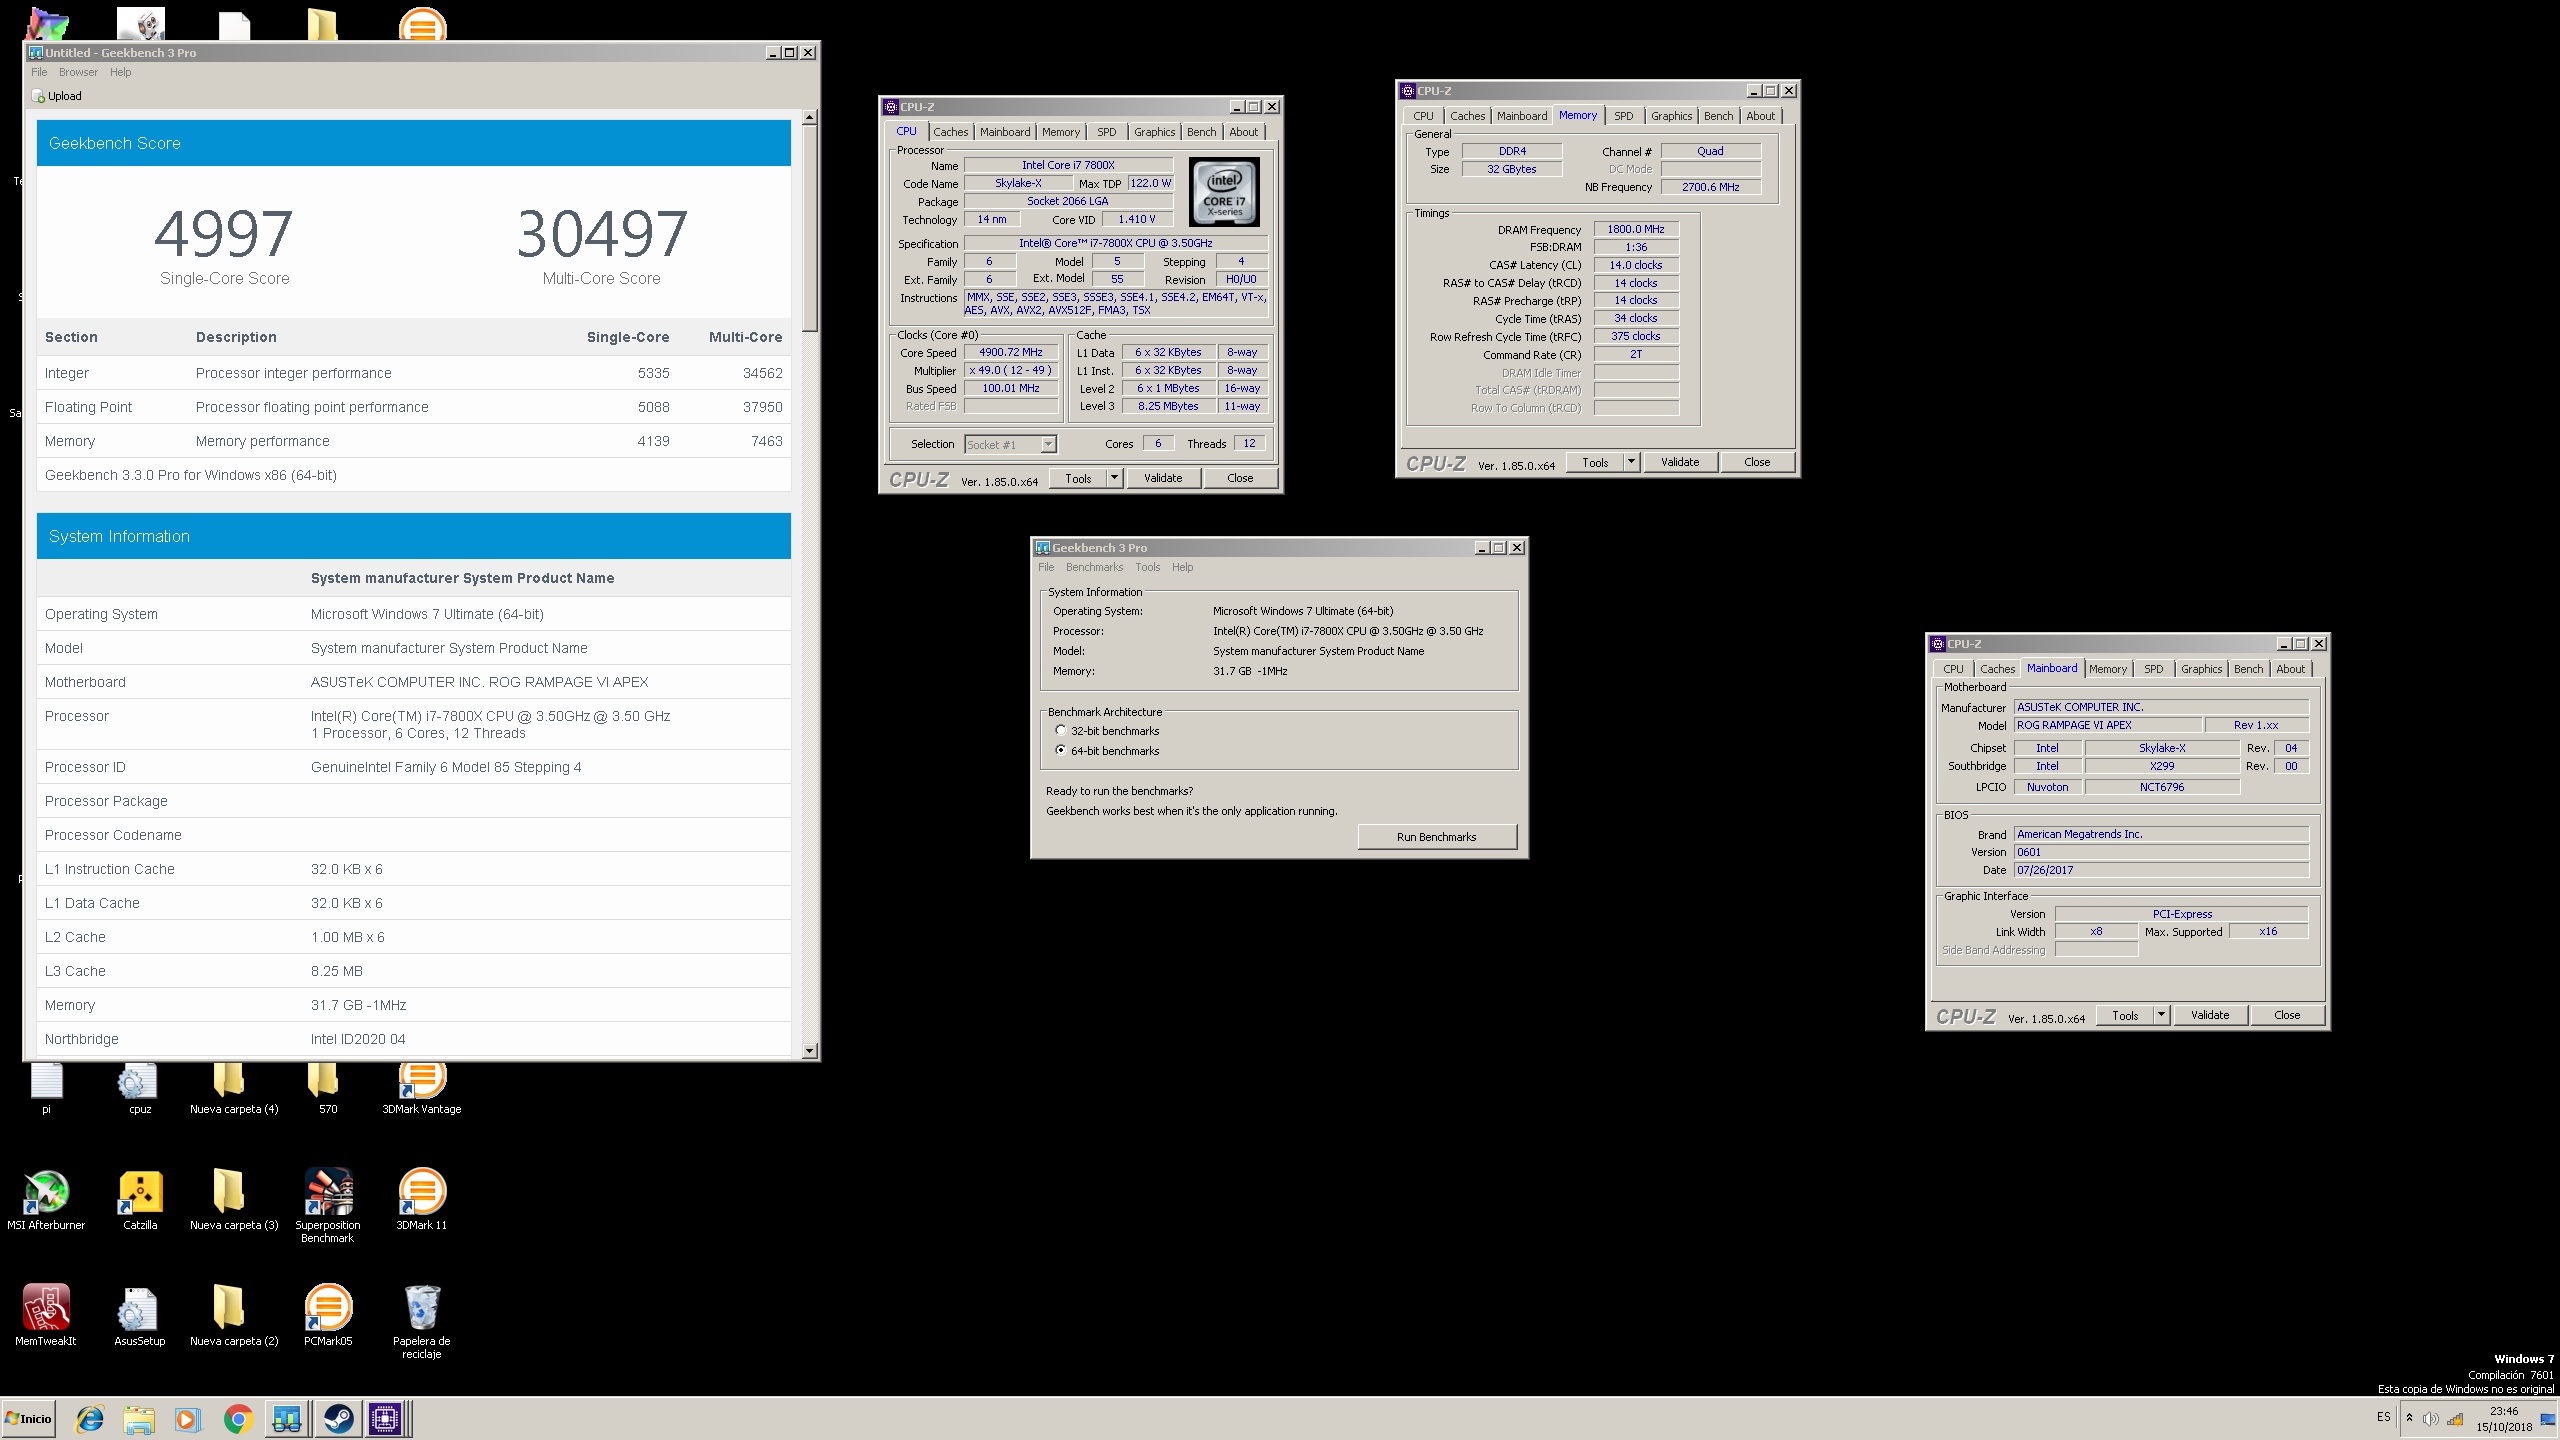Expand Tools dropdown arrow in CPU-Z Memory window
This screenshot has width=2560, height=1440.
tap(1631, 462)
